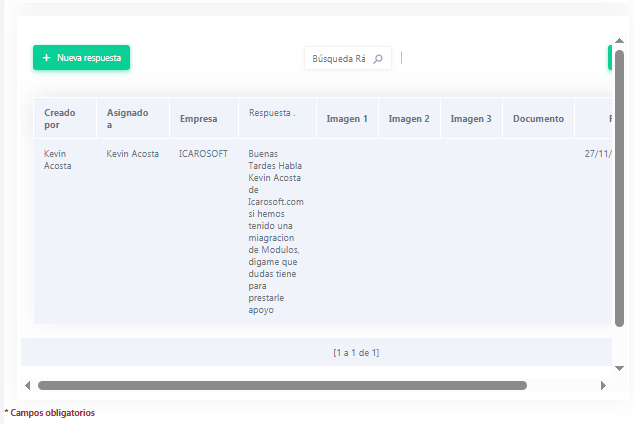Click the plus icon on Nueva respuesta

tap(46, 58)
